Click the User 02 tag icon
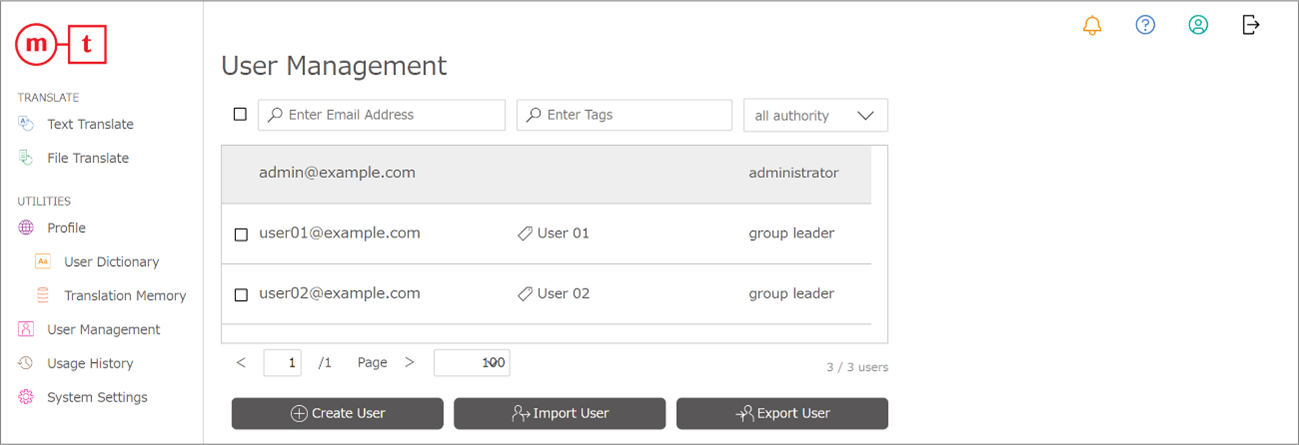 tap(524, 294)
